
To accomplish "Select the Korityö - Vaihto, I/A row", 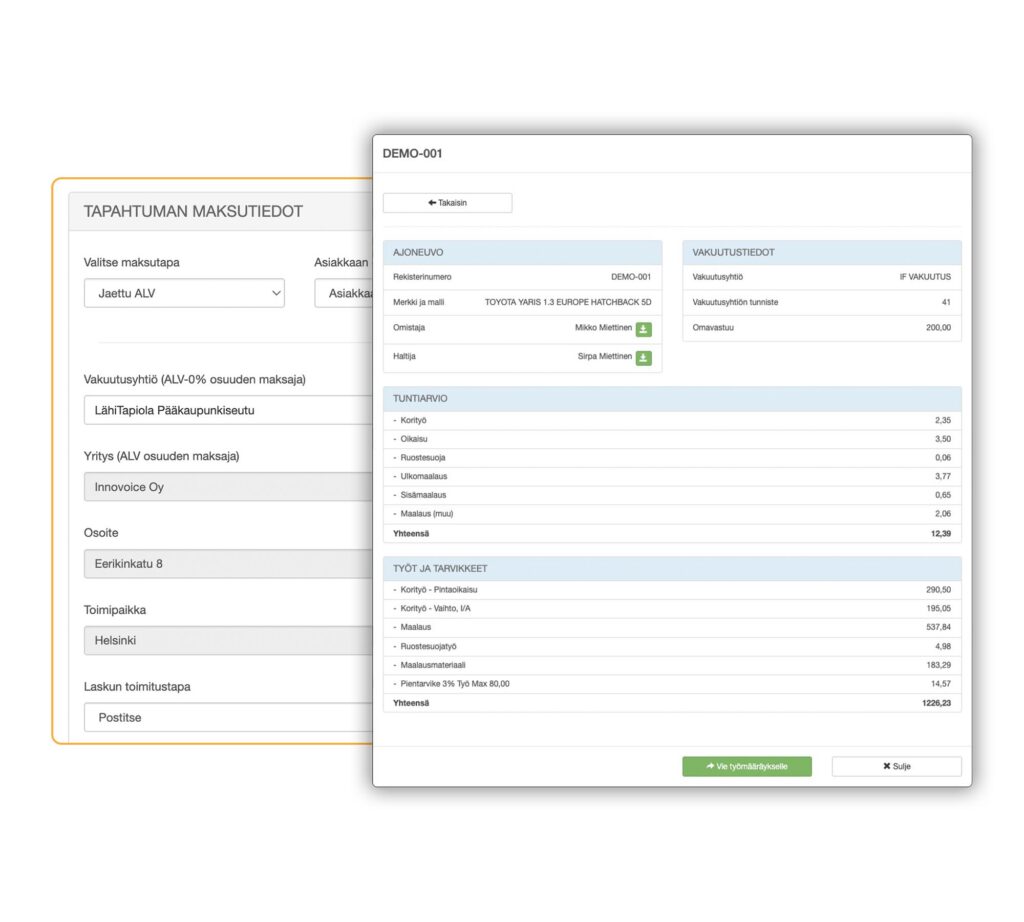I will (x=672, y=609).
